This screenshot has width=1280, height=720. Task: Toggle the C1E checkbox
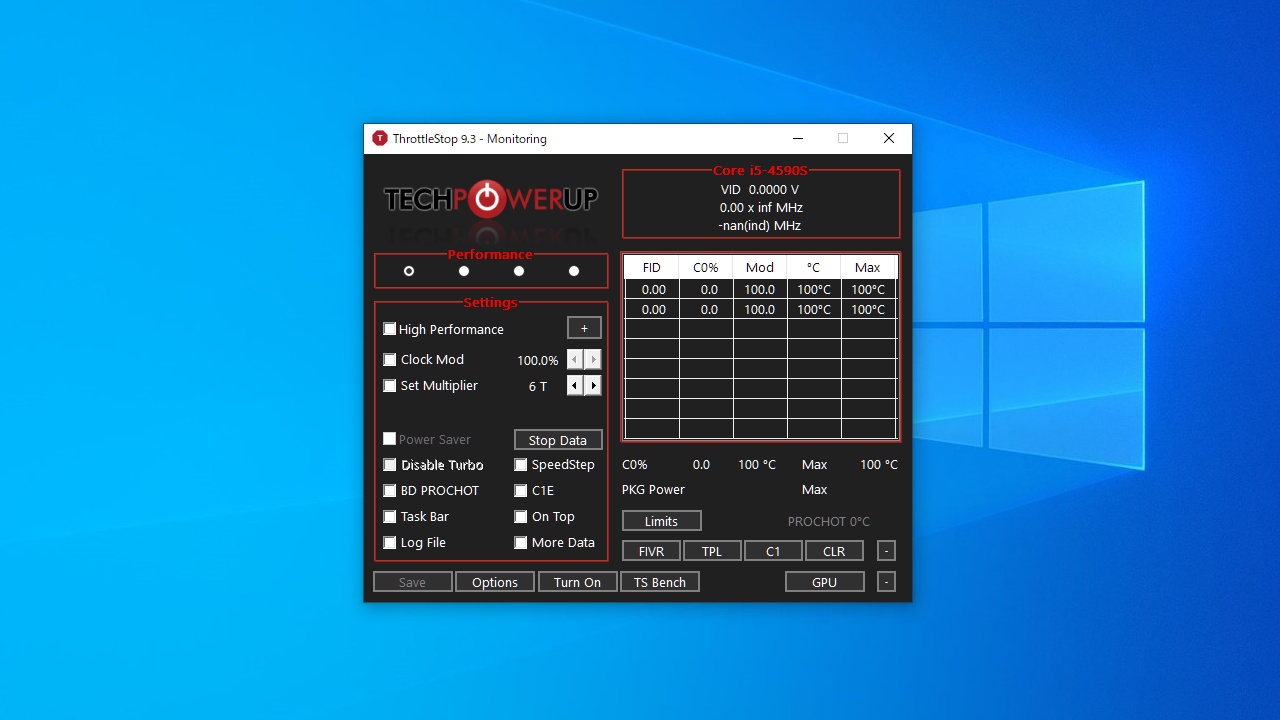tap(521, 491)
